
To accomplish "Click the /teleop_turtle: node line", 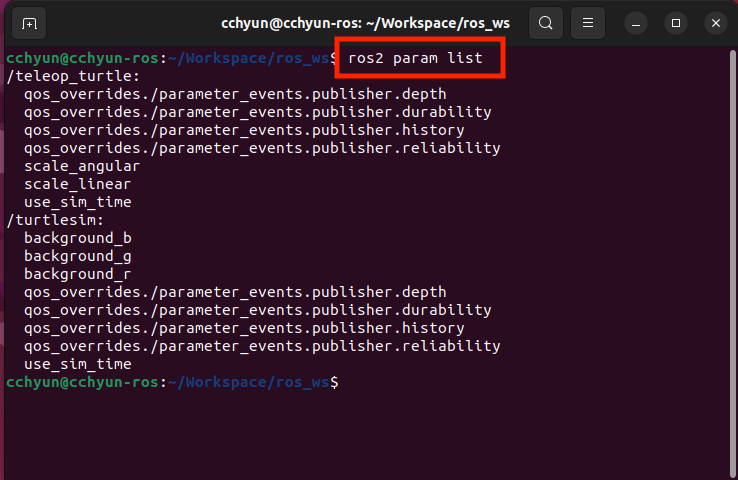I will pyautogui.click(x=73, y=76).
